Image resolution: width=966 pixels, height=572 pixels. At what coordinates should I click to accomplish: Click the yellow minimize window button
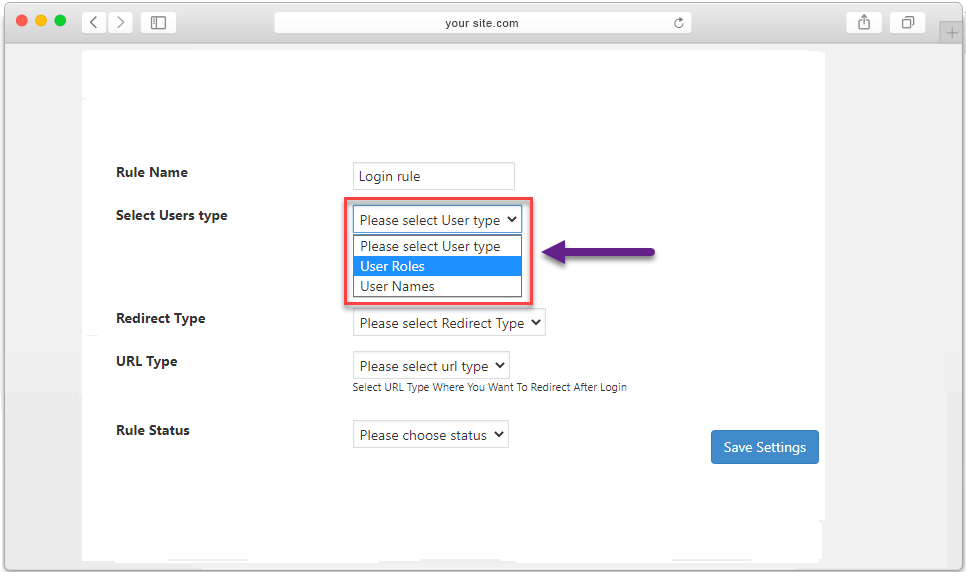pos(41,20)
